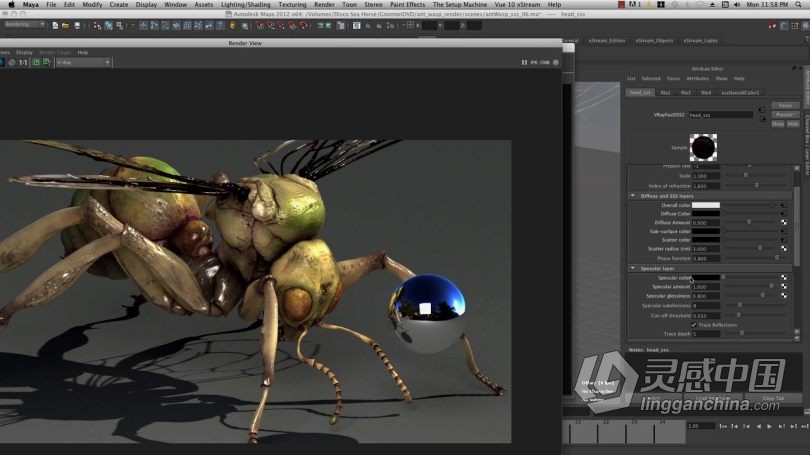Click the Show button in Attribute Editor
810x455 pixels.
(x=778, y=124)
